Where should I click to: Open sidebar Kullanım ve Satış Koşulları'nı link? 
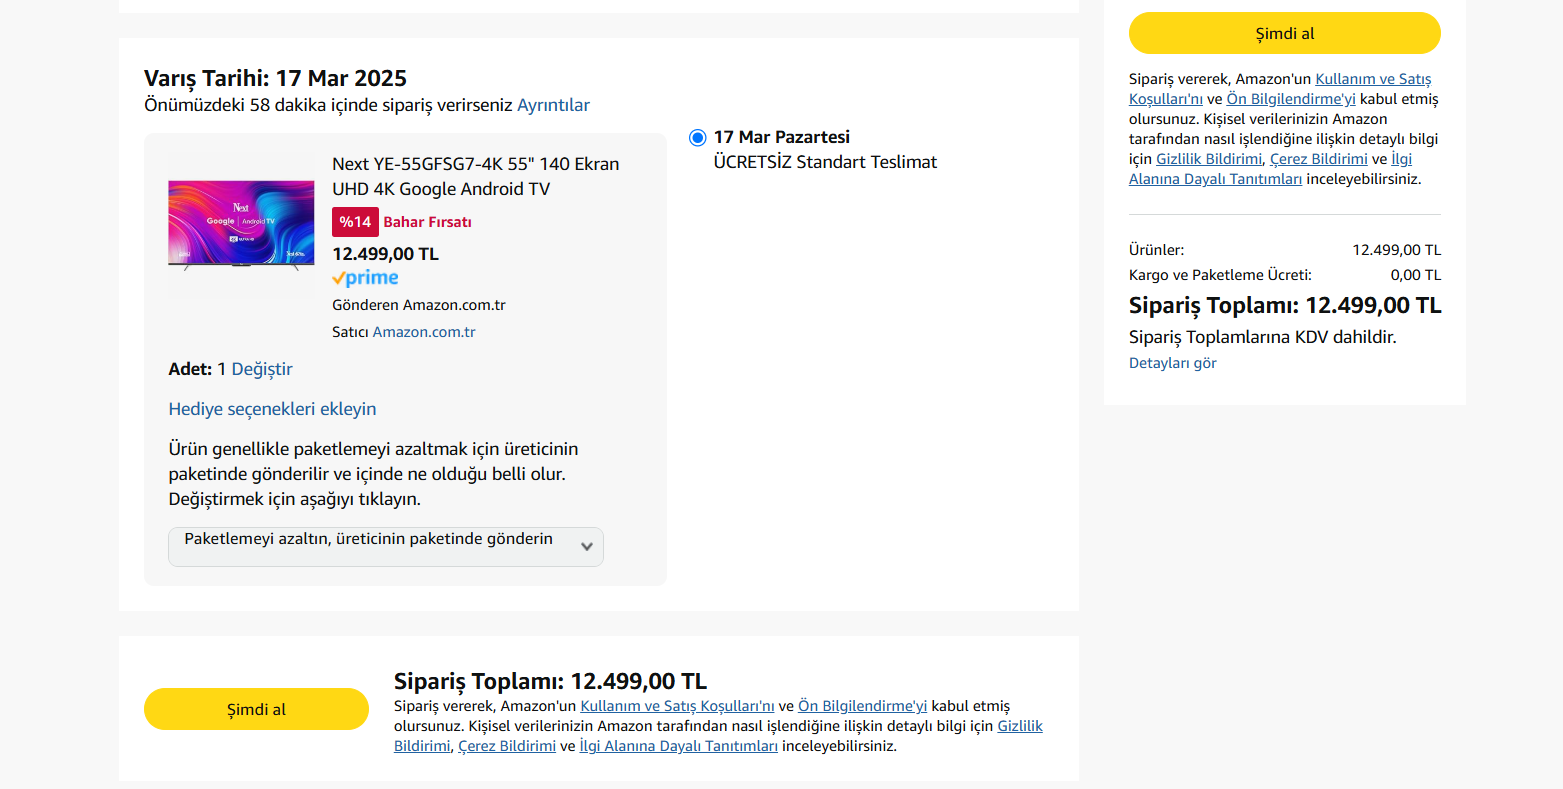(1372, 79)
